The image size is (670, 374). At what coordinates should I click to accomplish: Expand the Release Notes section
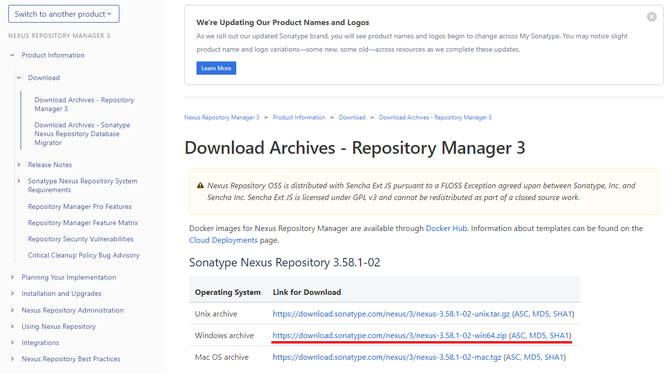tap(19, 165)
